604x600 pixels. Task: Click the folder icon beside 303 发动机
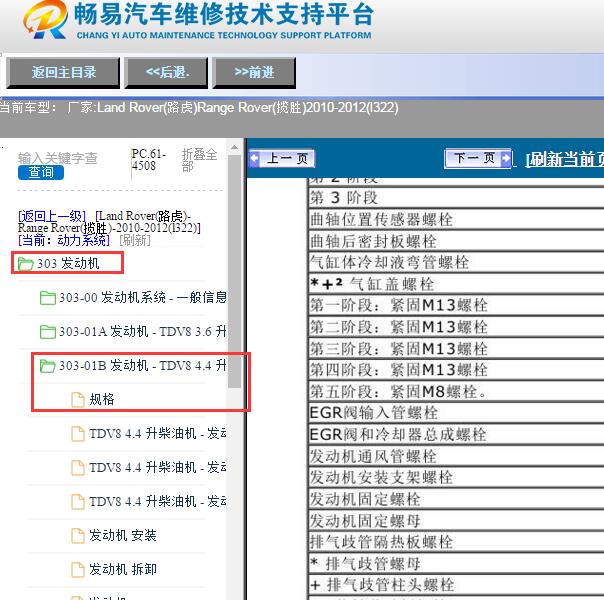[x=26, y=264]
